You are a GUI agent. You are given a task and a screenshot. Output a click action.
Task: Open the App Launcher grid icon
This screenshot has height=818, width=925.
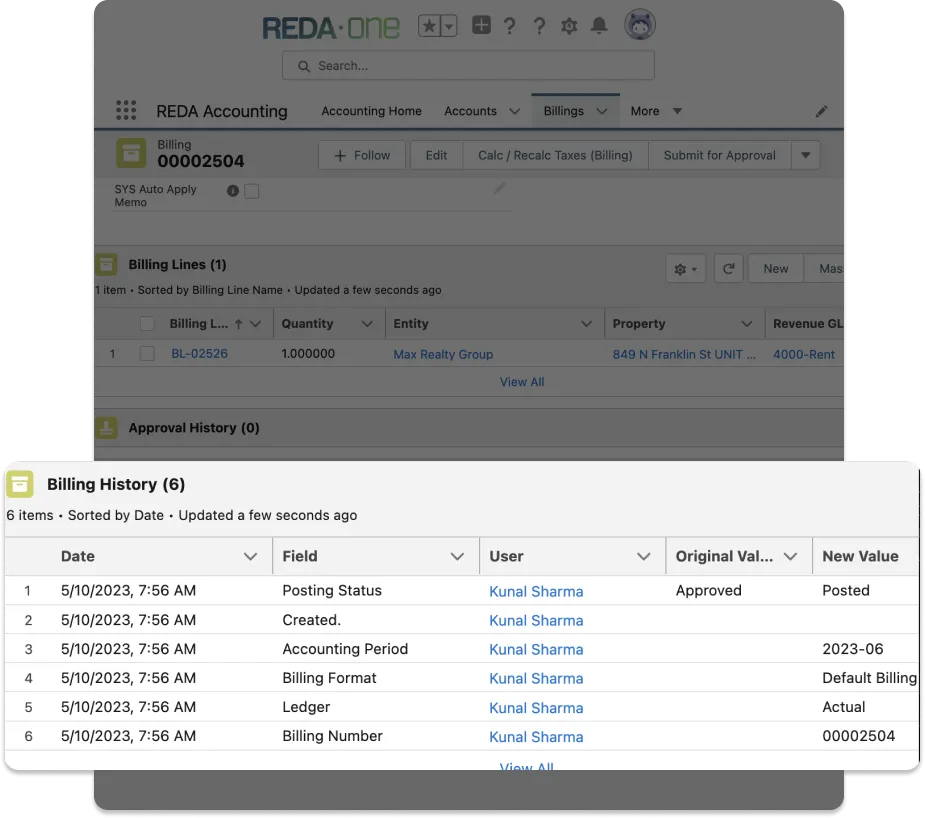pyautogui.click(x=126, y=111)
